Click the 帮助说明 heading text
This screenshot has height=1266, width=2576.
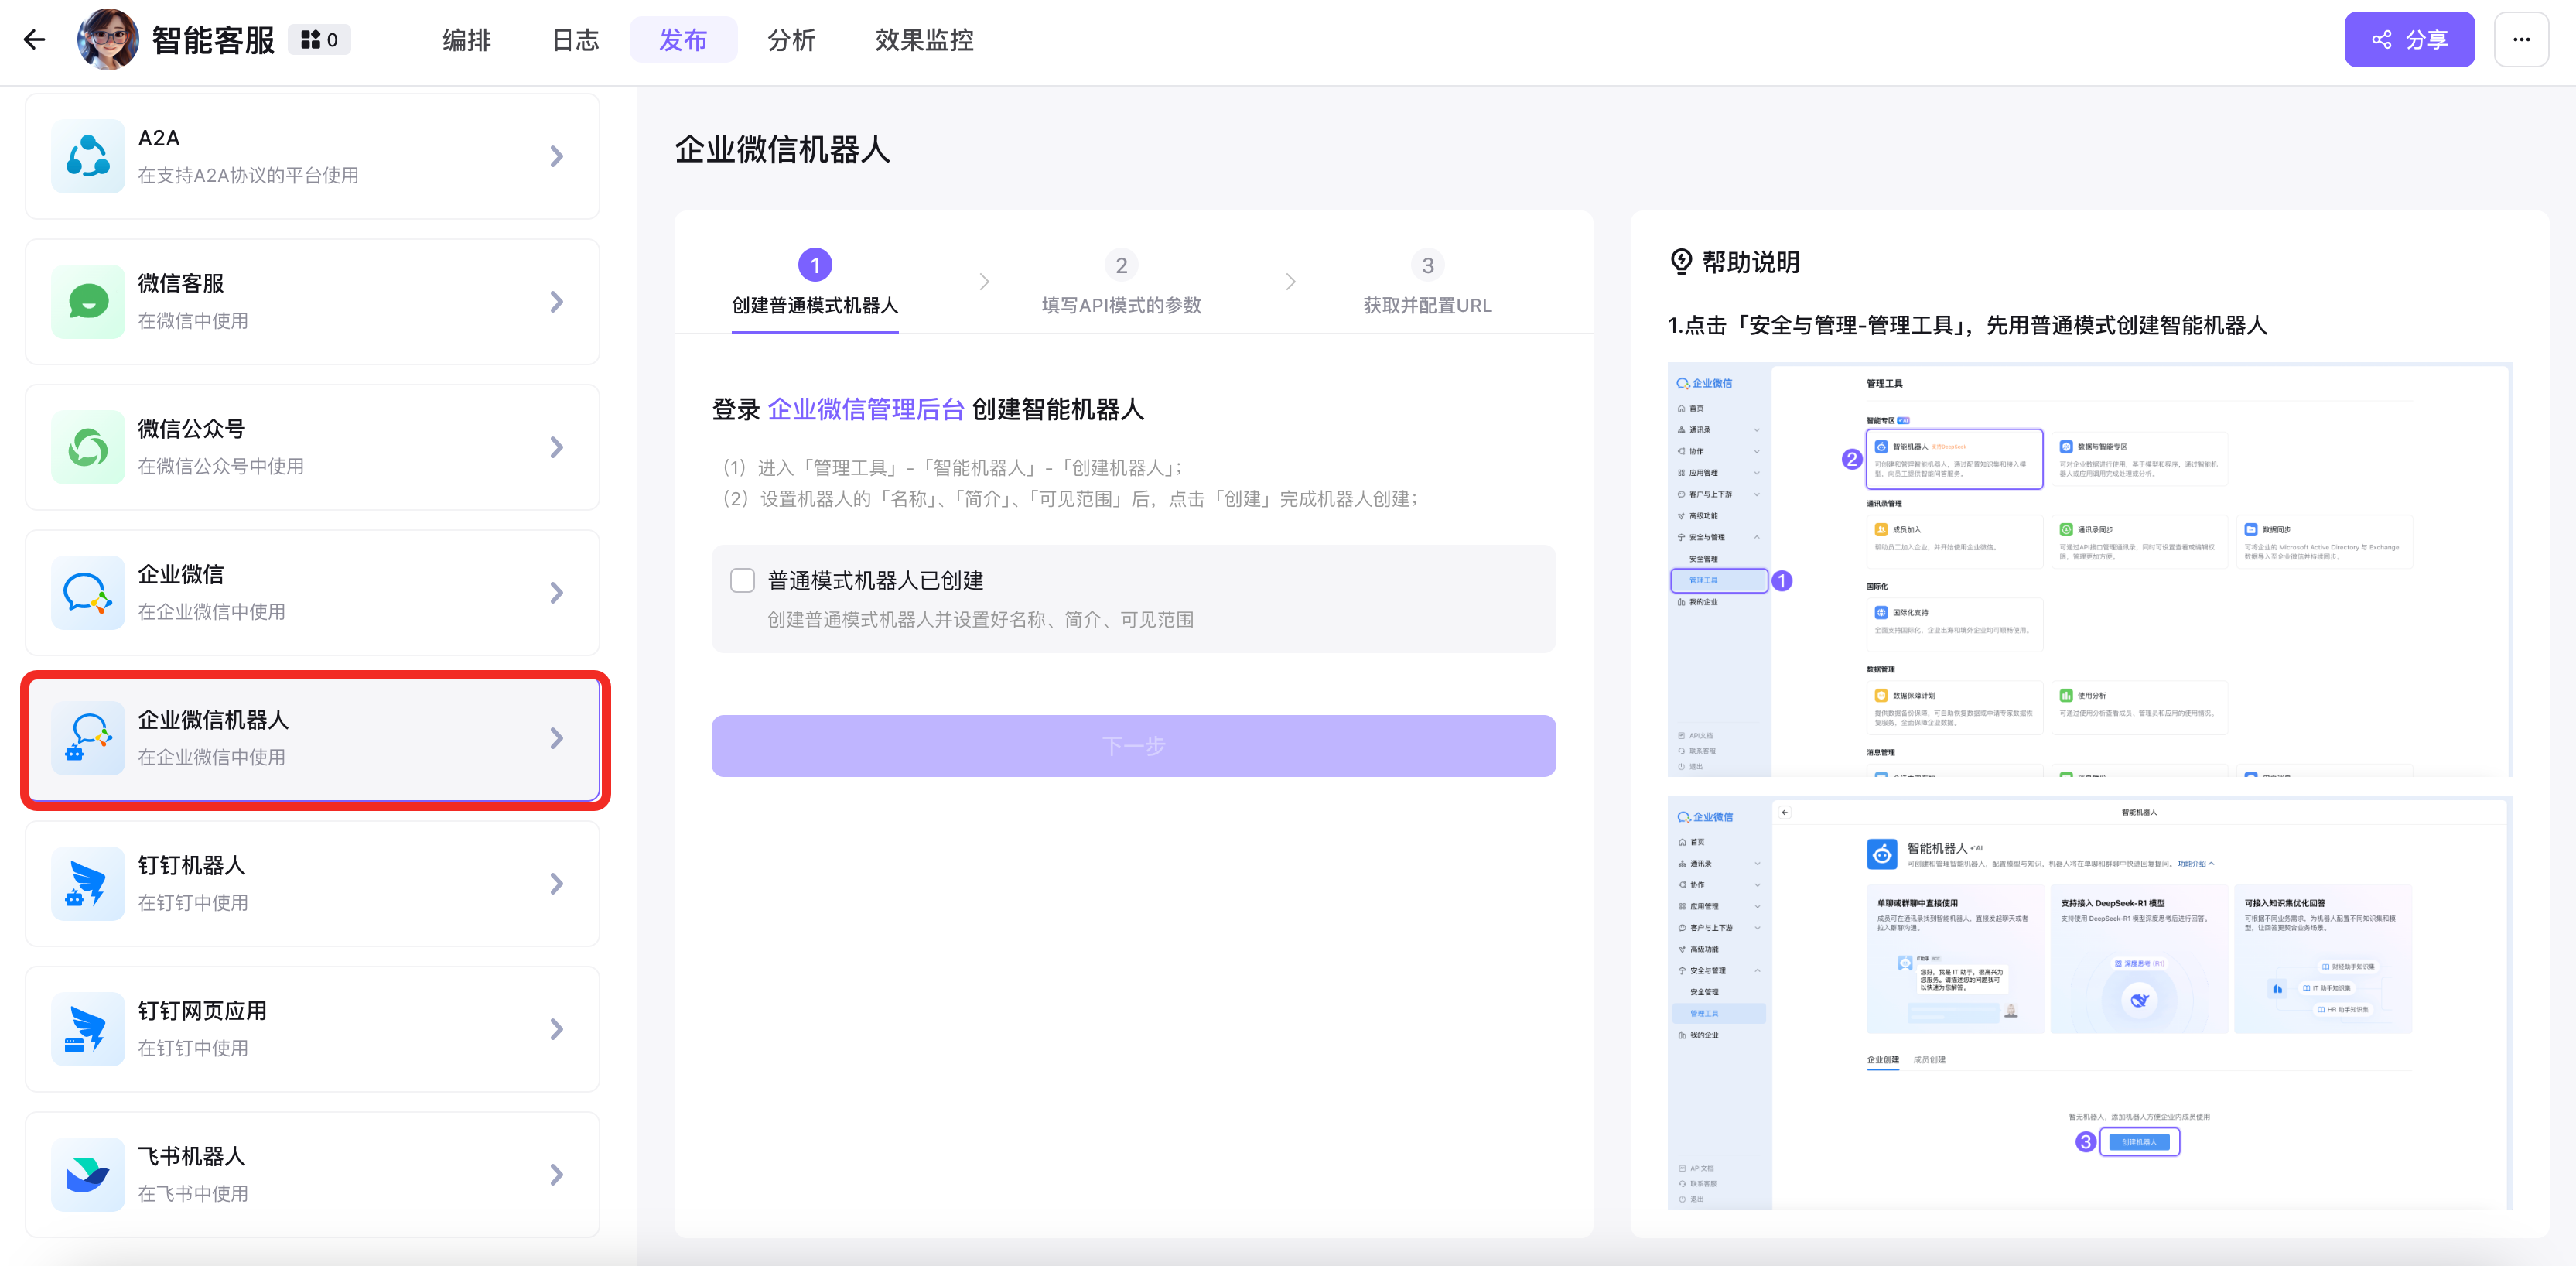point(1751,263)
